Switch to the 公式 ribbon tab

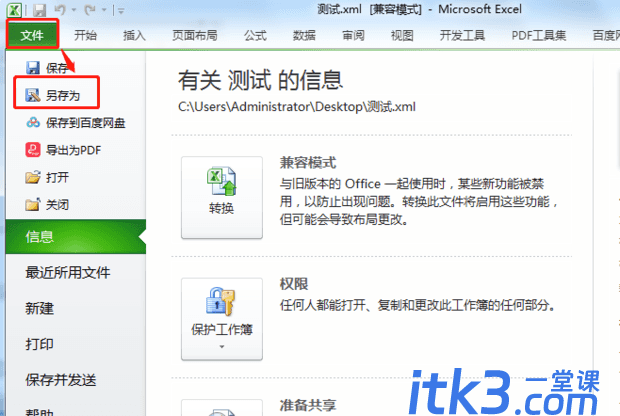tap(255, 36)
